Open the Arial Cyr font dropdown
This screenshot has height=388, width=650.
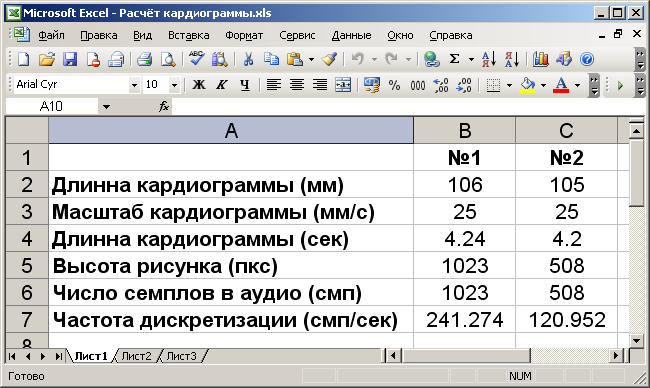[134, 85]
